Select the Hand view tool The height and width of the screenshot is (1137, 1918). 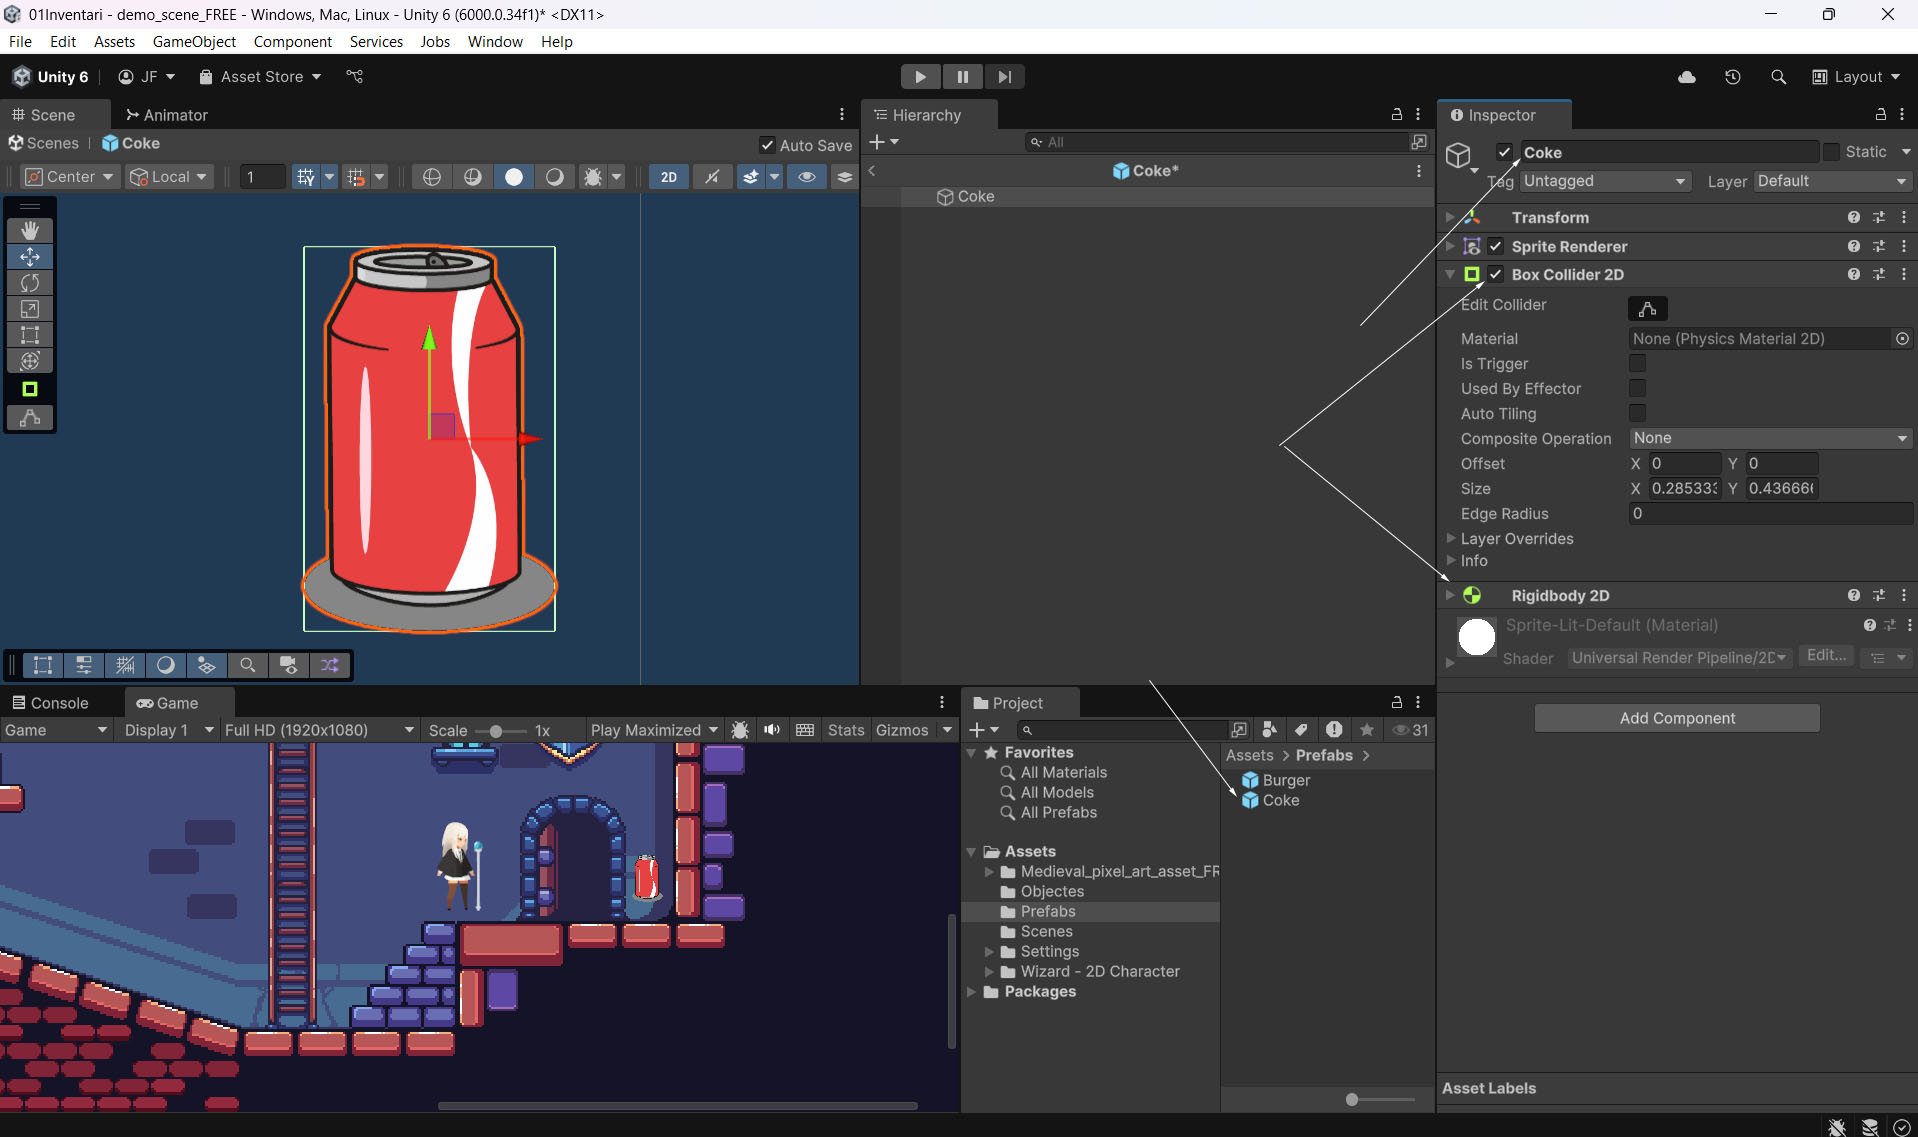pos(30,231)
